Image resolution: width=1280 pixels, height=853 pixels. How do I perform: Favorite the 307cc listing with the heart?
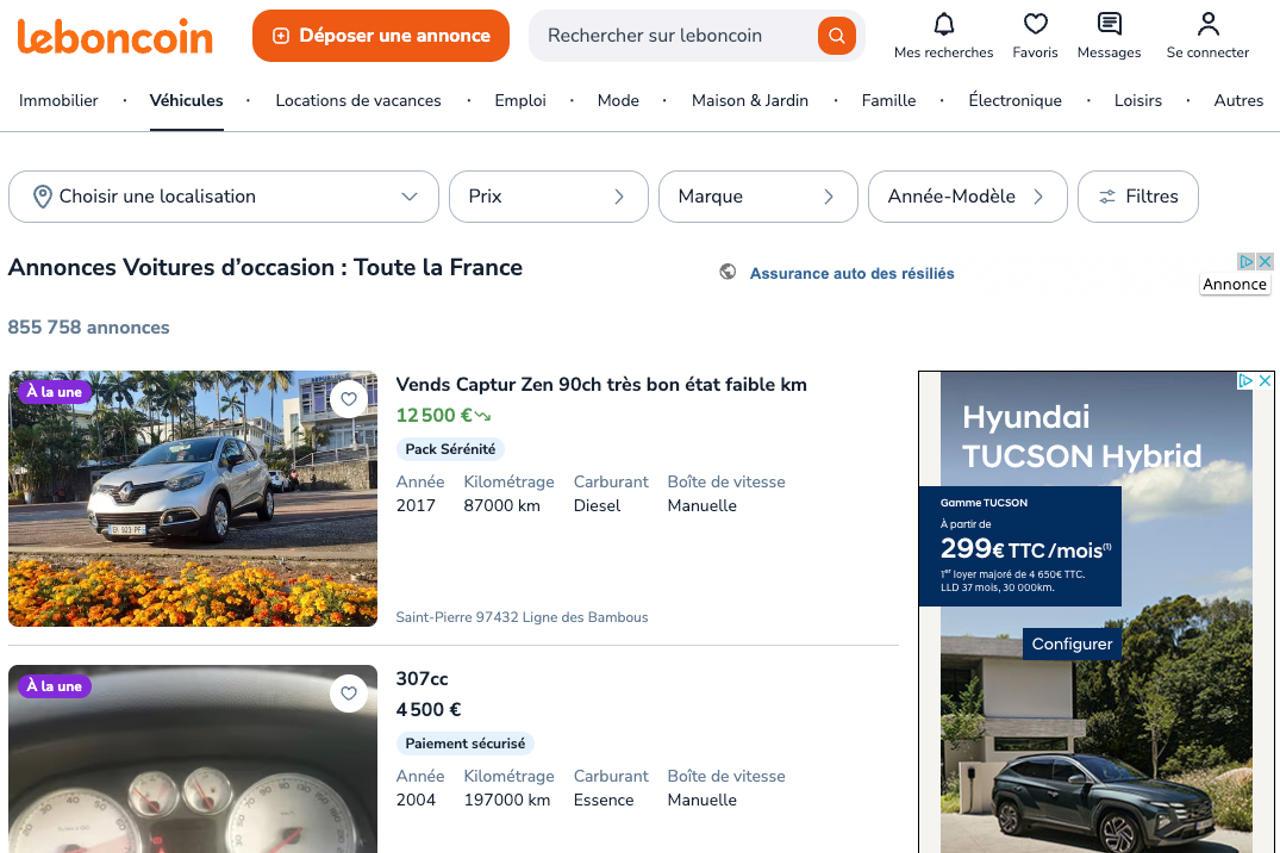pyautogui.click(x=349, y=692)
